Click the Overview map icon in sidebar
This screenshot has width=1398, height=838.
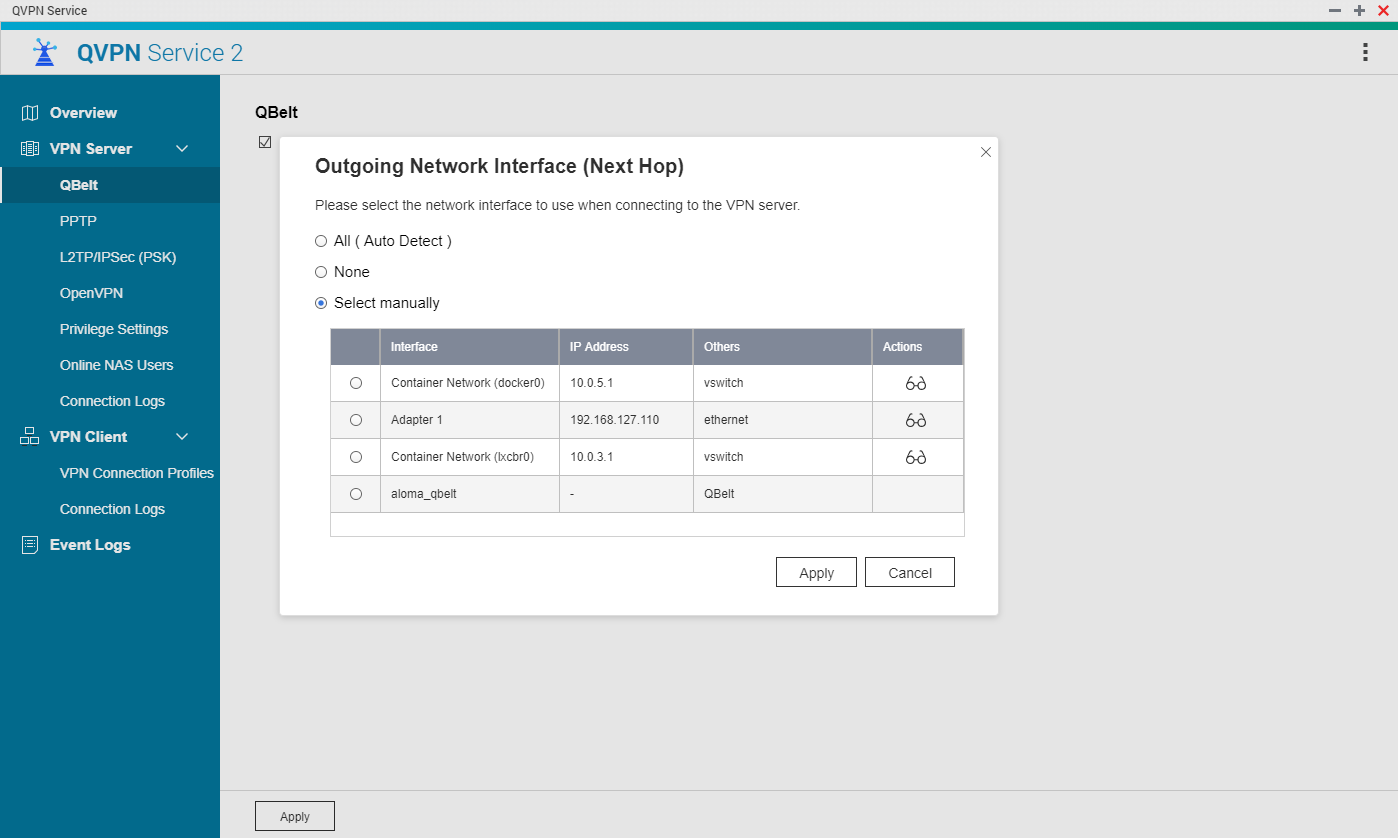[30, 113]
